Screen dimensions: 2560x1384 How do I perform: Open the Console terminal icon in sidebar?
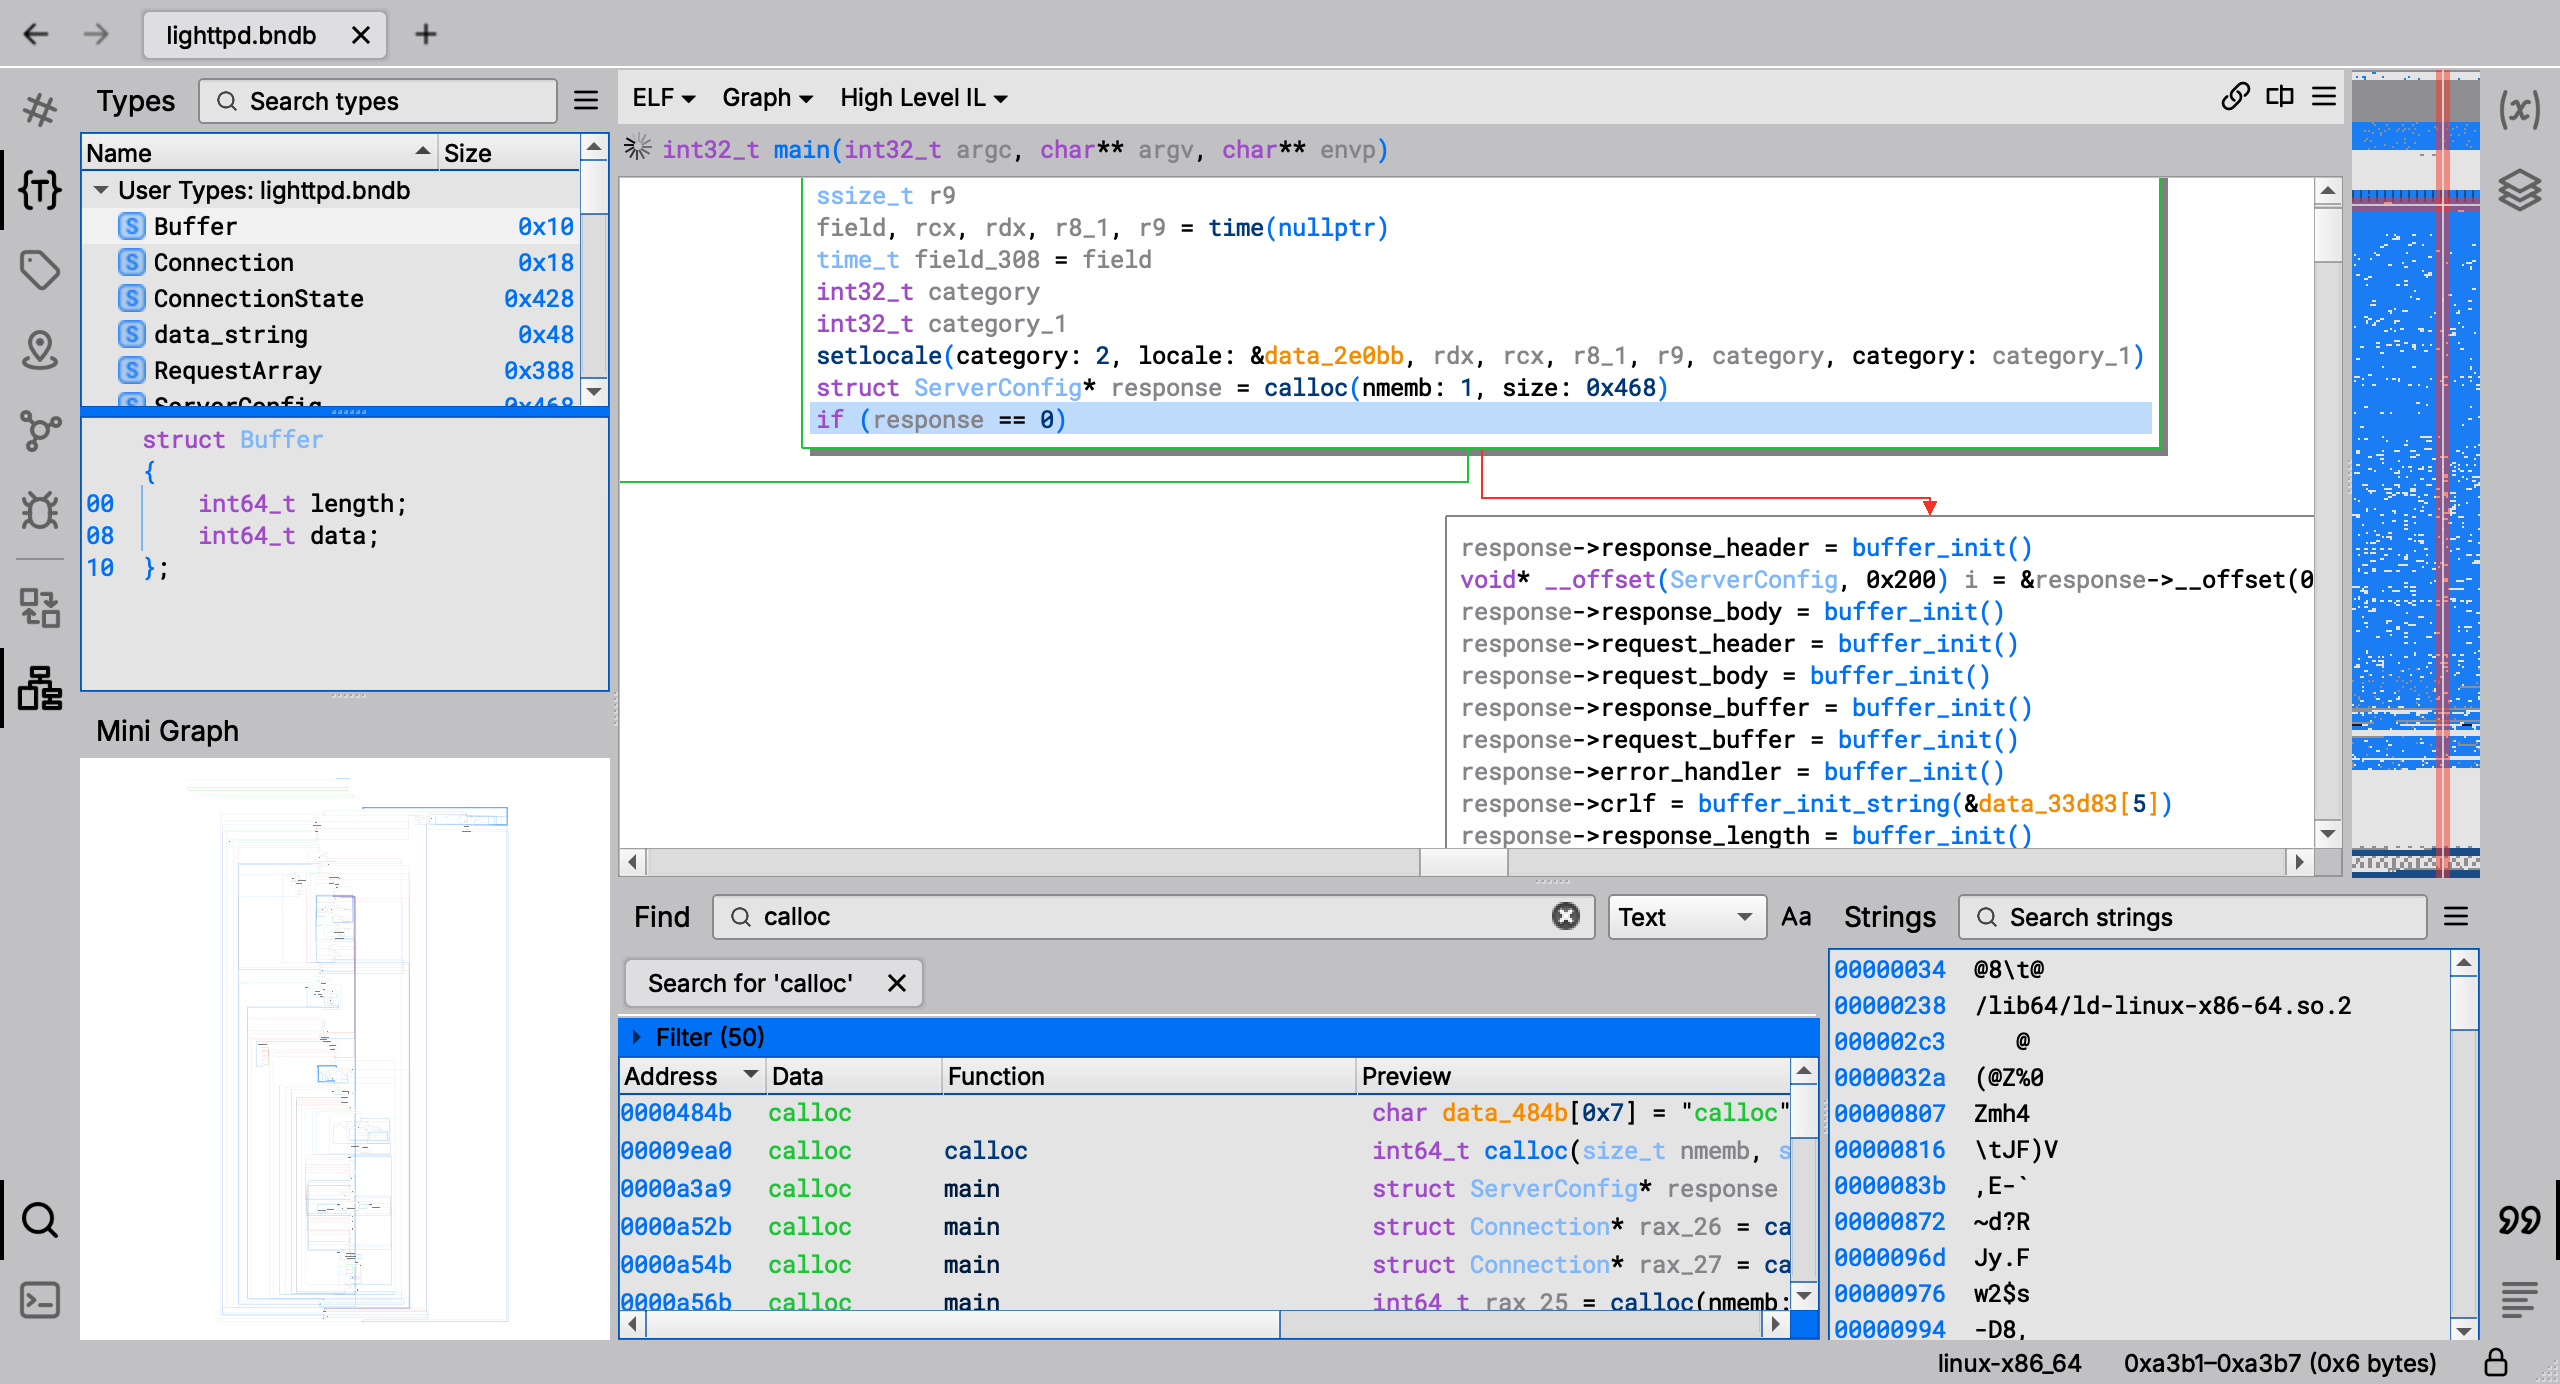pyautogui.click(x=40, y=1300)
